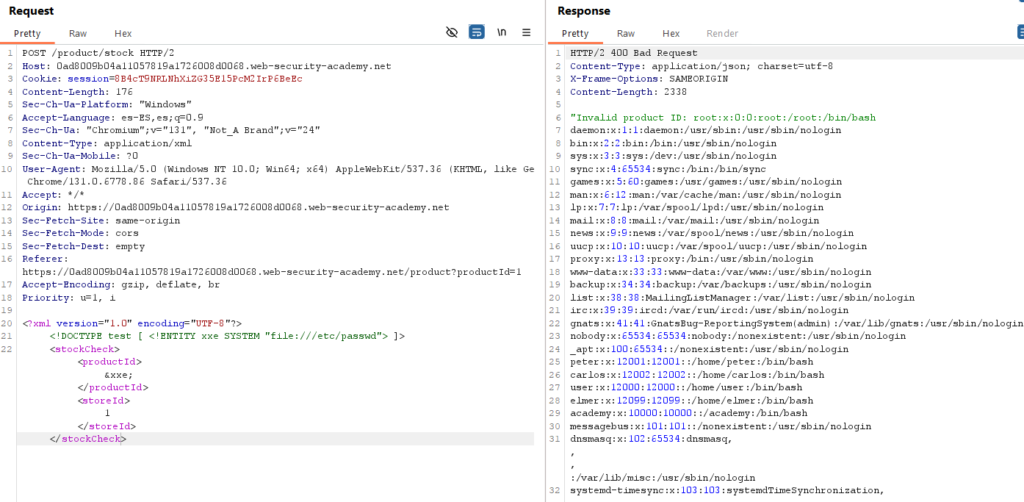Click the Cookie session value
This screenshot has height=502, width=1024.
pyautogui.click(x=208, y=79)
